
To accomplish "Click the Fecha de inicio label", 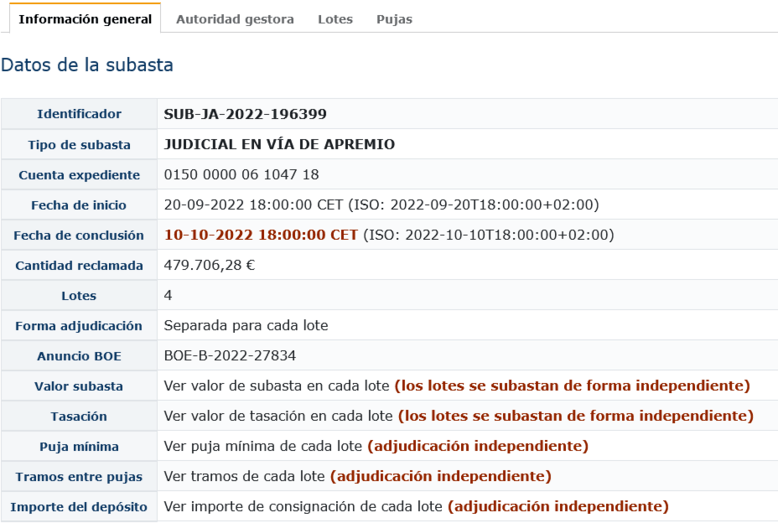I will coord(79,205).
